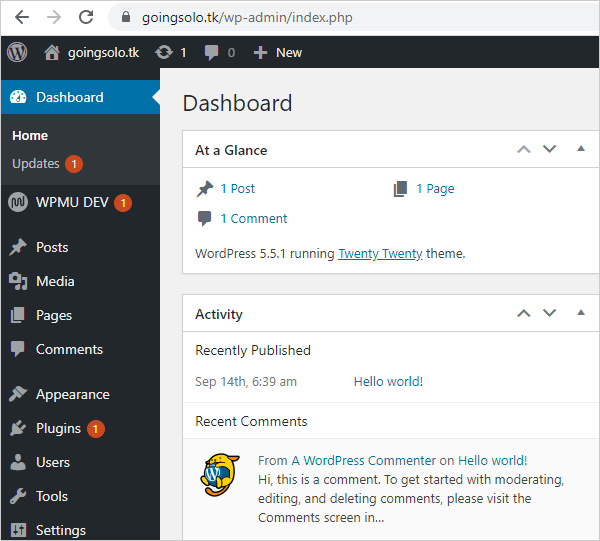
Task: Open the 1 Page link
Action: [435, 189]
